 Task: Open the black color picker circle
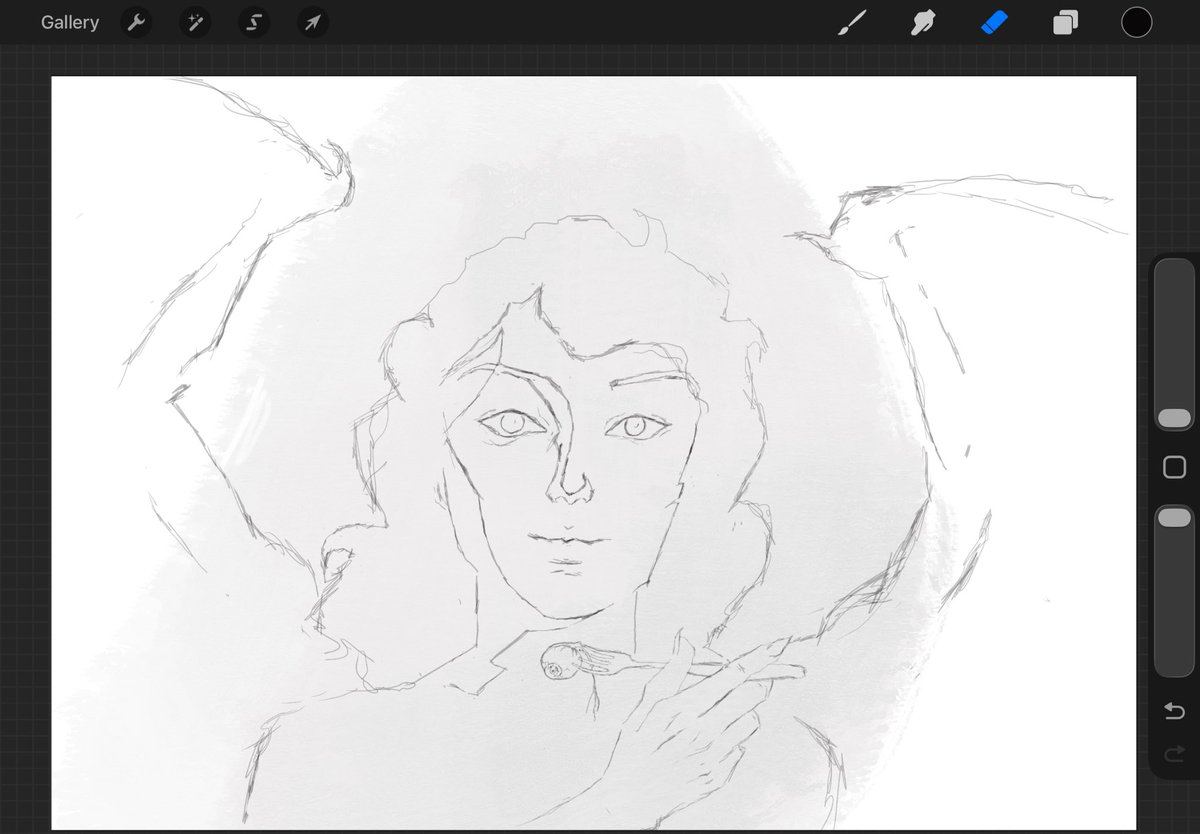(1136, 22)
